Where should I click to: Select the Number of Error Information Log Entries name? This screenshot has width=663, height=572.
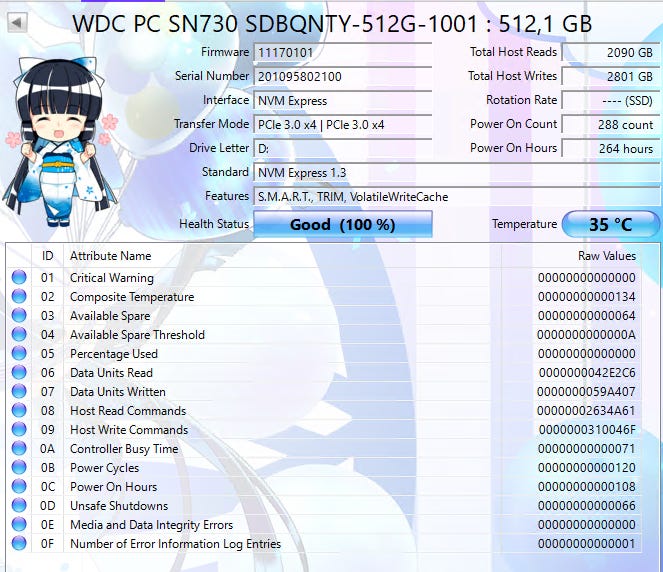point(175,544)
